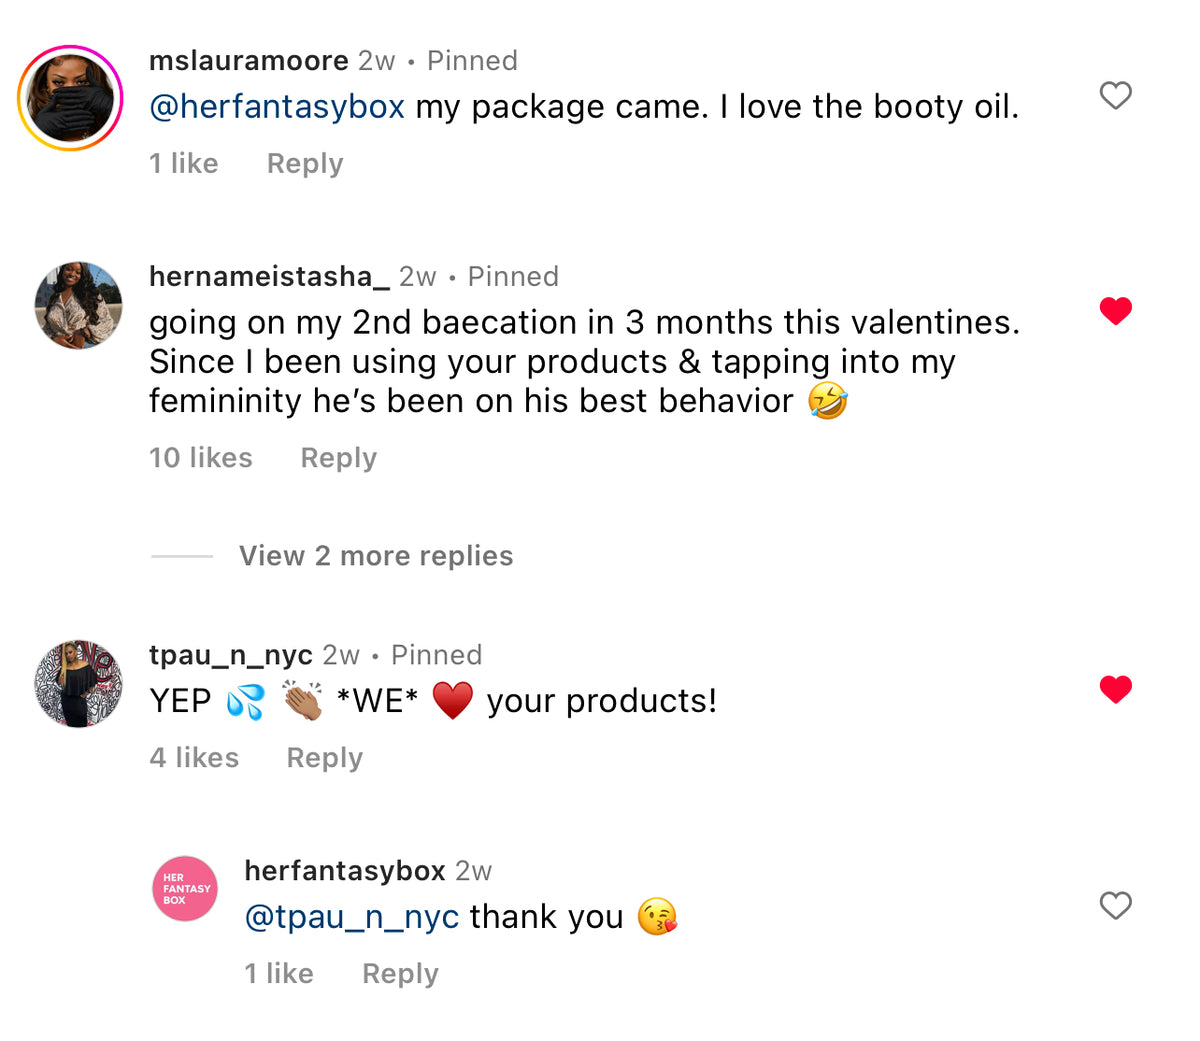Like herfantasybox's reply with the heart outline
This screenshot has width=1200, height=1041.
tap(1115, 906)
